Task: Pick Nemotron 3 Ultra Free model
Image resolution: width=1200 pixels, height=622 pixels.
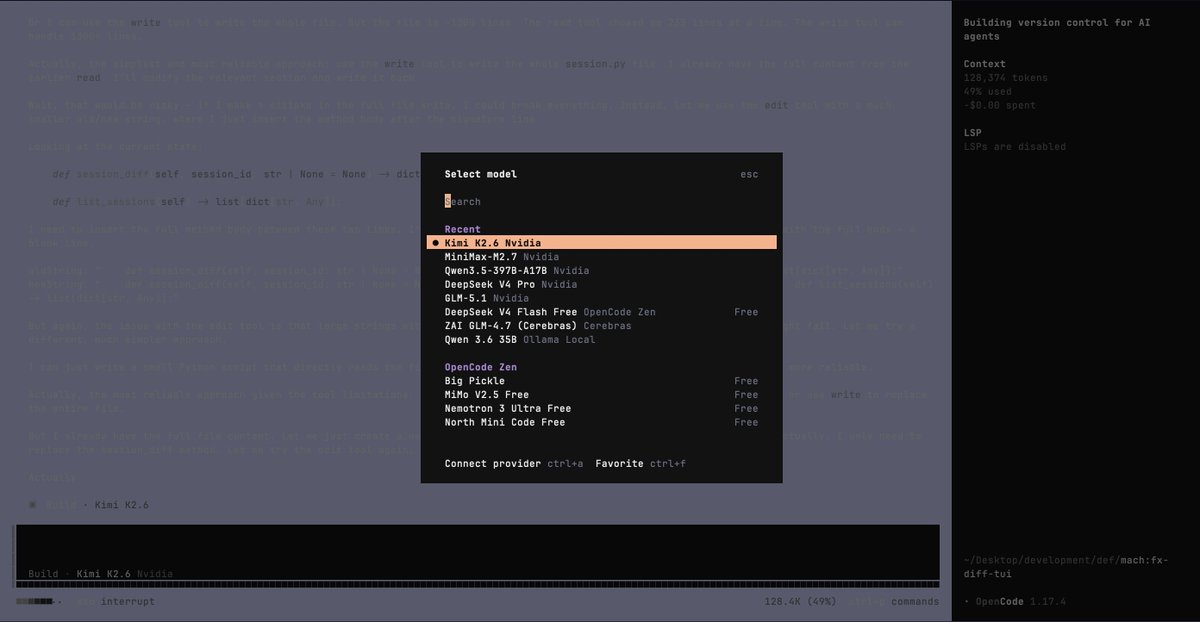Action: (601, 409)
